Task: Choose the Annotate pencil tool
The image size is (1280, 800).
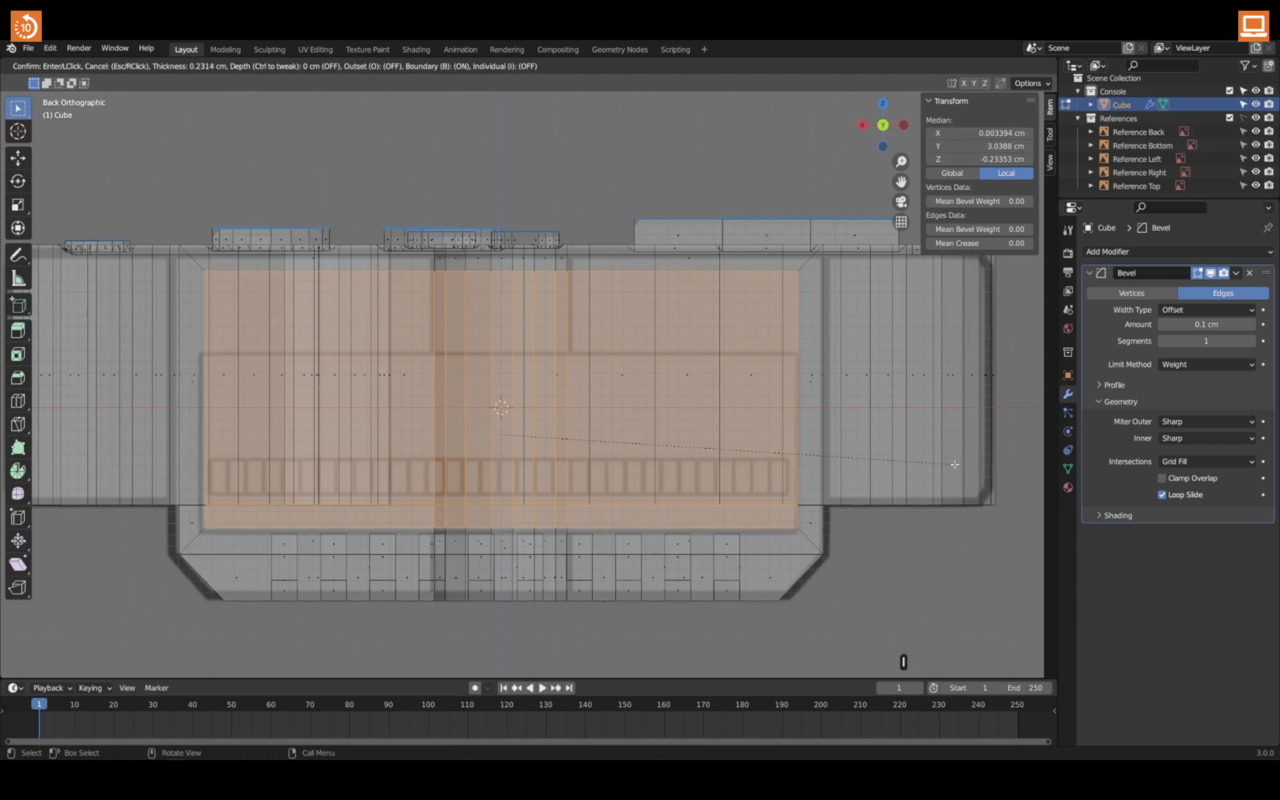Action: (x=18, y=256)
